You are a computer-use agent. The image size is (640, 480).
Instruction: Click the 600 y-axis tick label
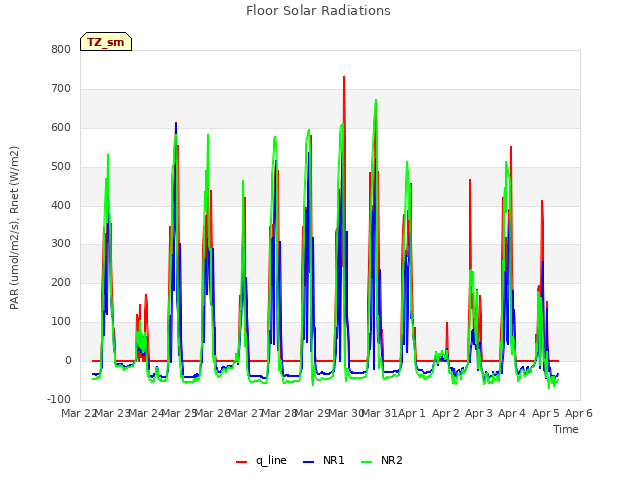(61, 127)
